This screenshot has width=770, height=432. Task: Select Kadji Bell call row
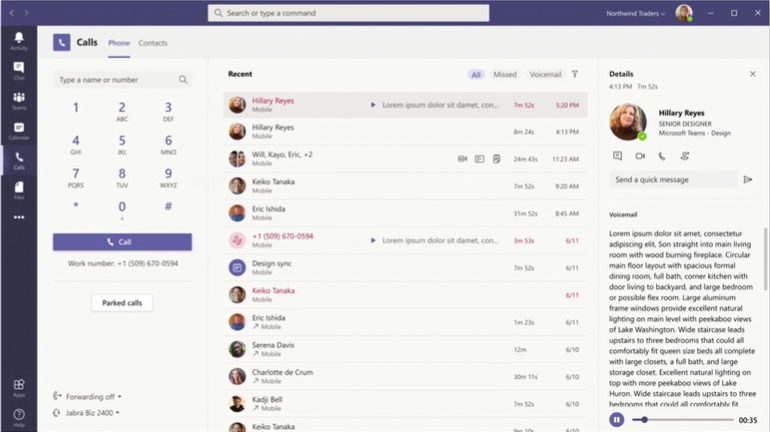click(x=405, y=404)
